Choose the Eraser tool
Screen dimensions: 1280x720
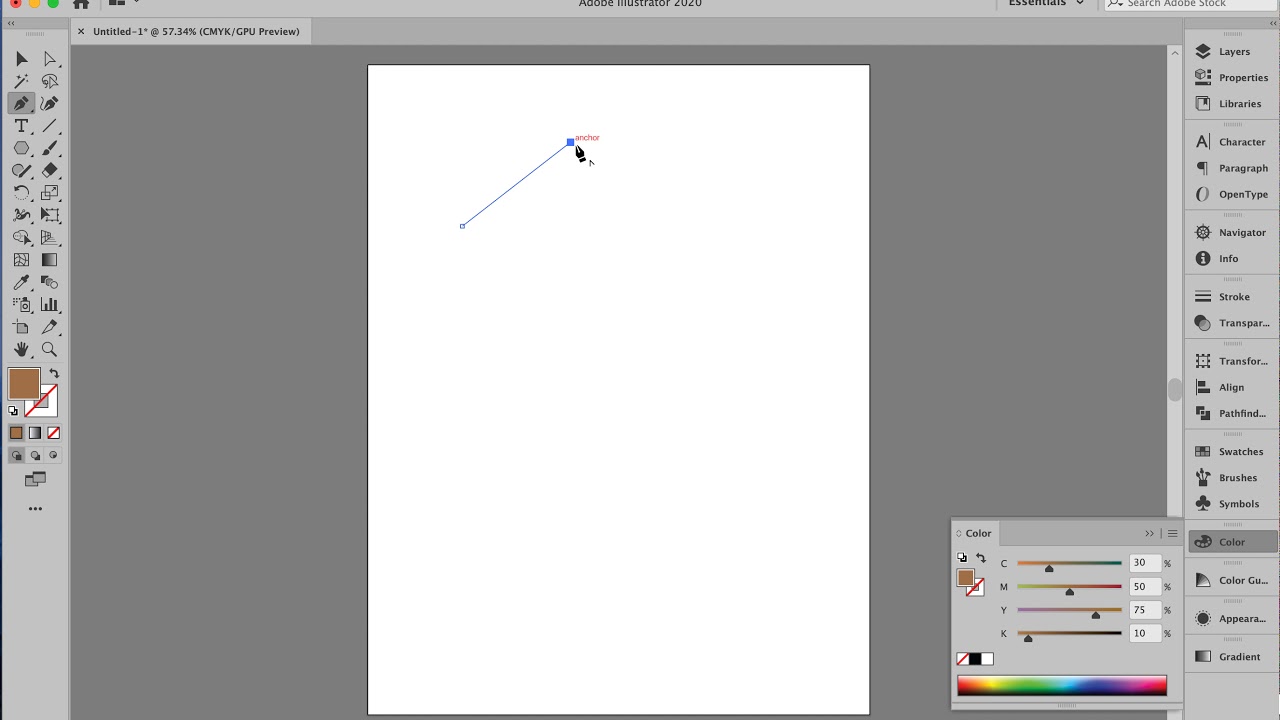click(x=49, y=170)
